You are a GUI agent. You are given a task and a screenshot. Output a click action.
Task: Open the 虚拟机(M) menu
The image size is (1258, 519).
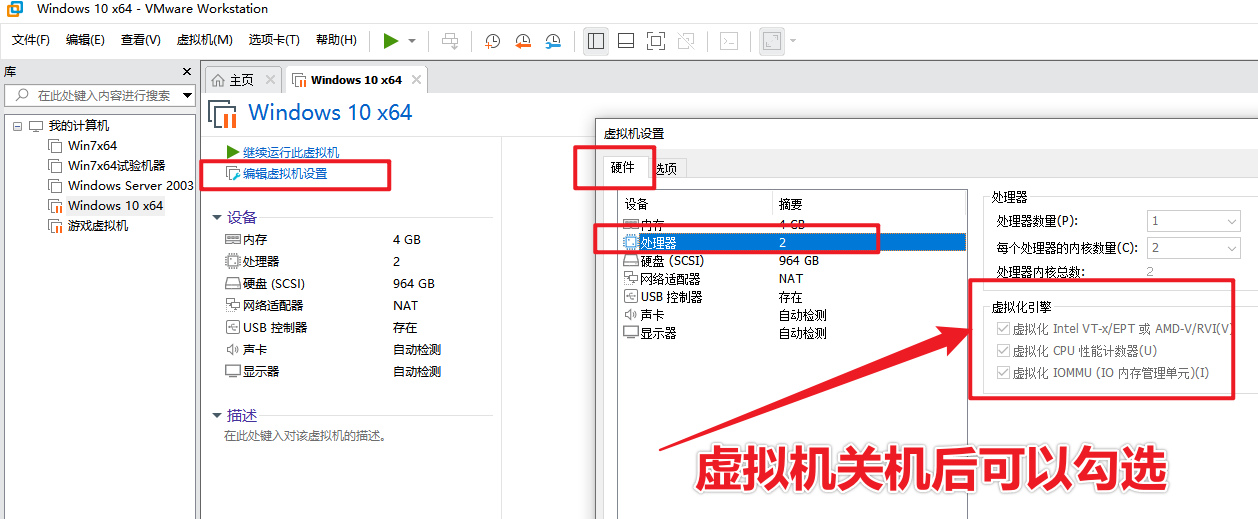204,40
